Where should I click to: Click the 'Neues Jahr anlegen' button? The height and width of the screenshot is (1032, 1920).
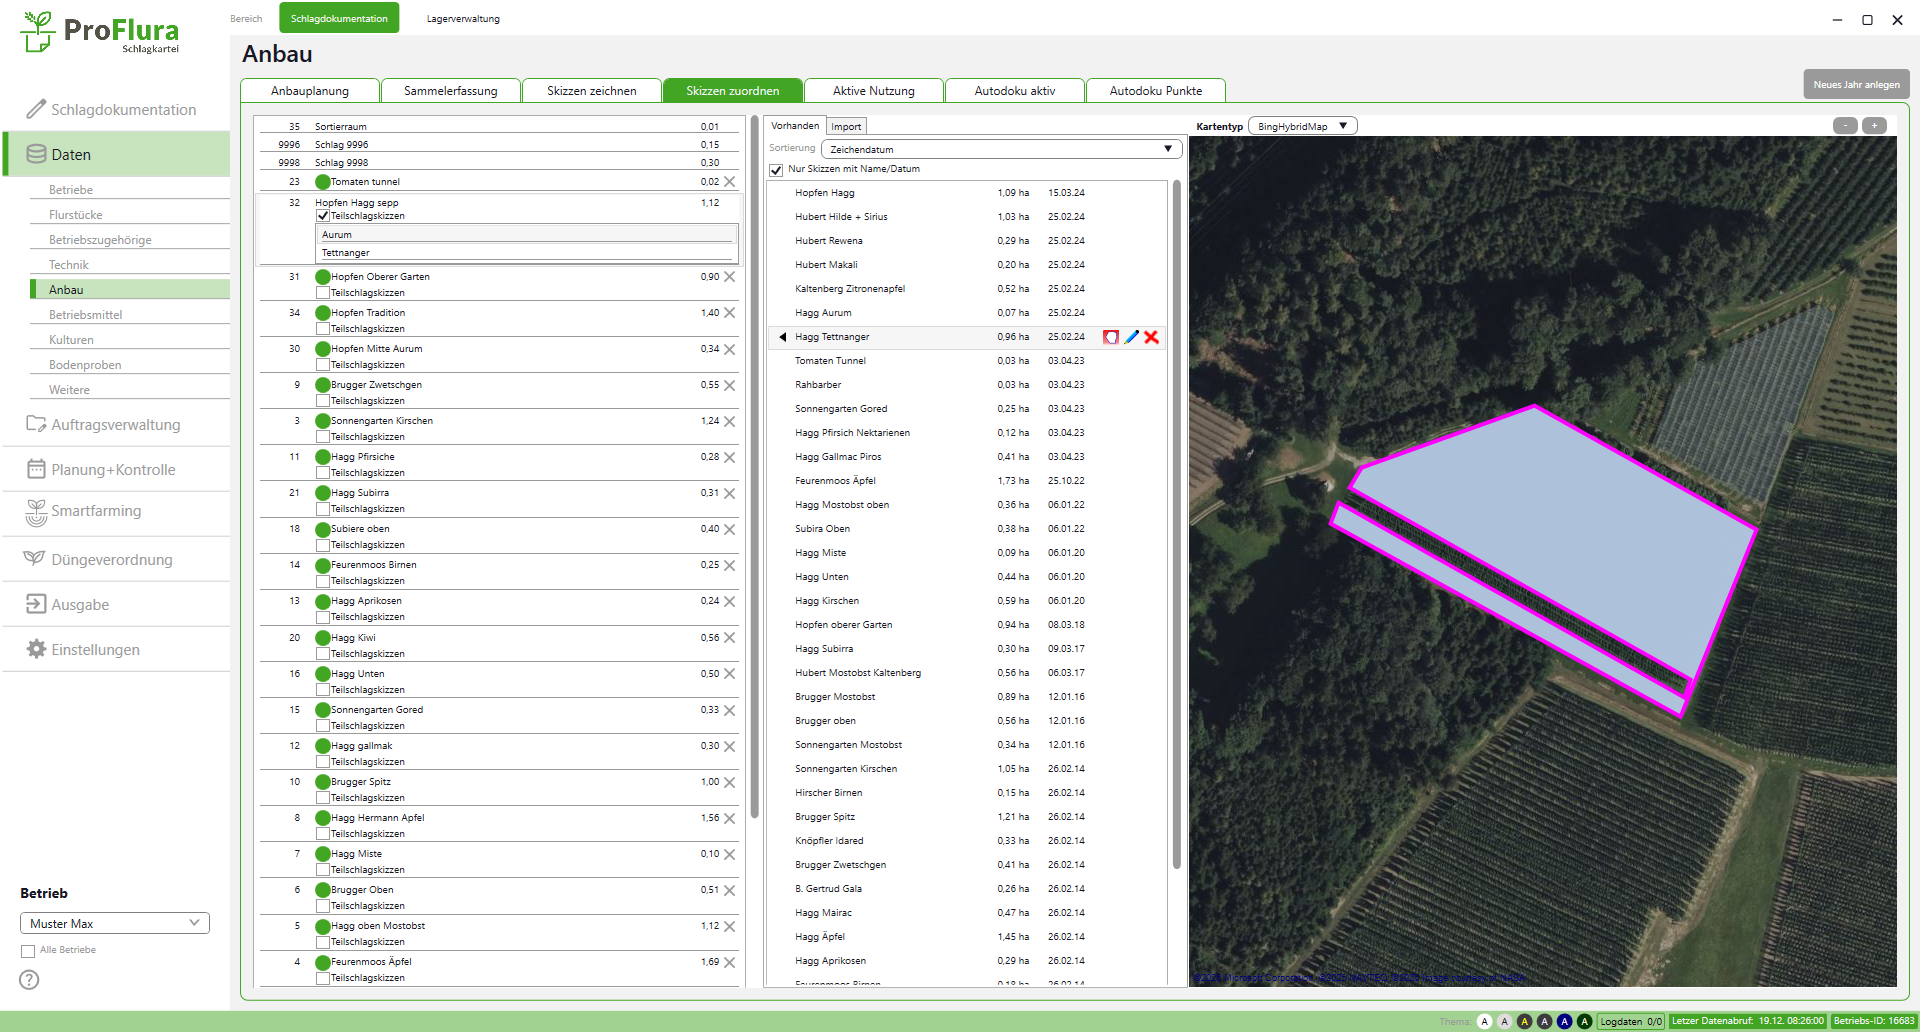(1856, 85)
